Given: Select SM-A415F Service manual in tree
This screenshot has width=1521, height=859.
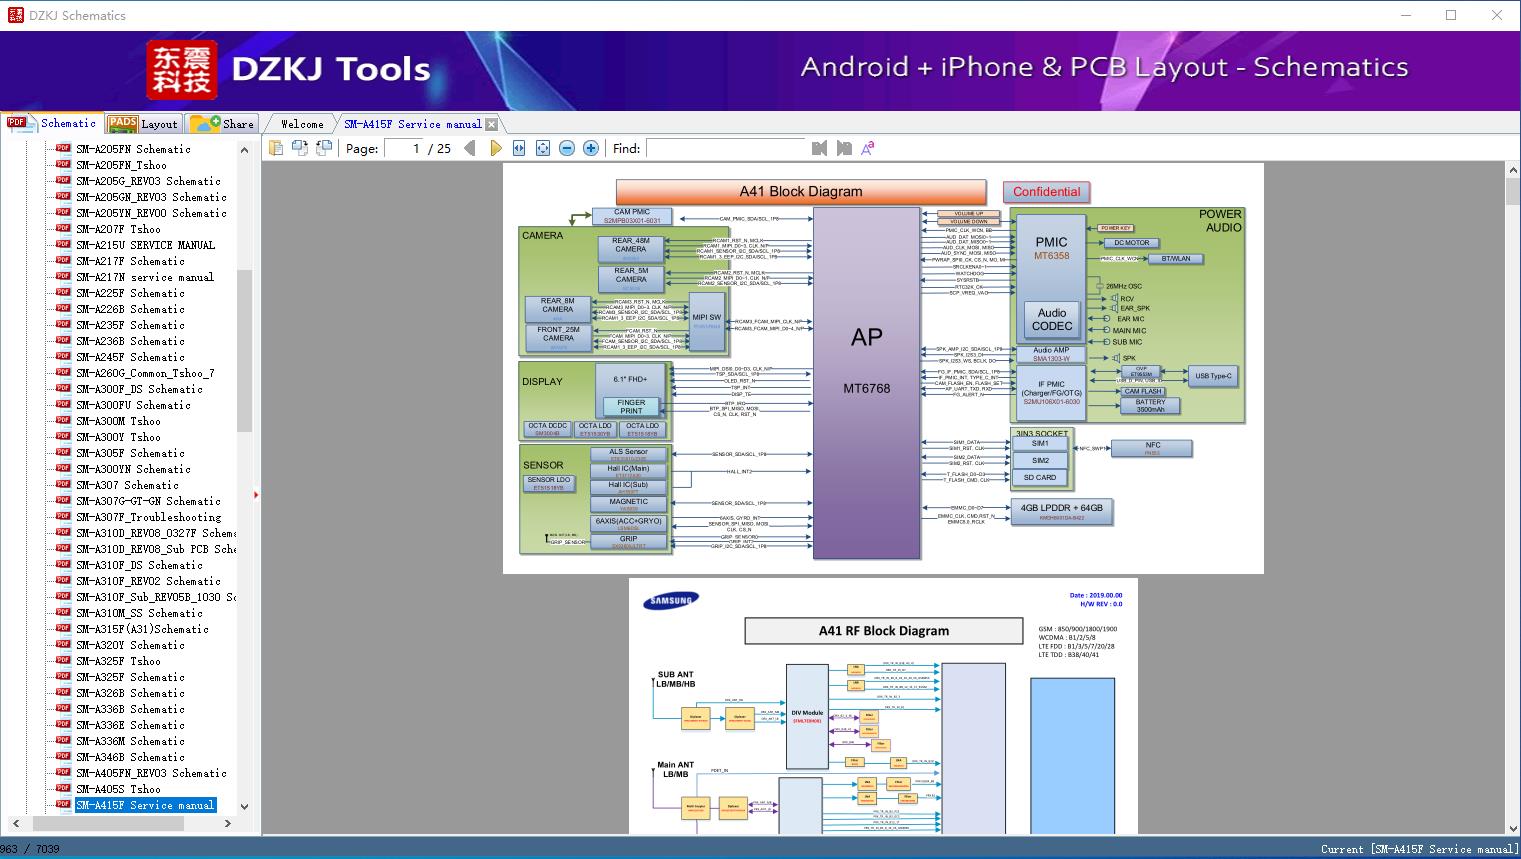Looking at the screenshot, I should (x=145, y=805).
